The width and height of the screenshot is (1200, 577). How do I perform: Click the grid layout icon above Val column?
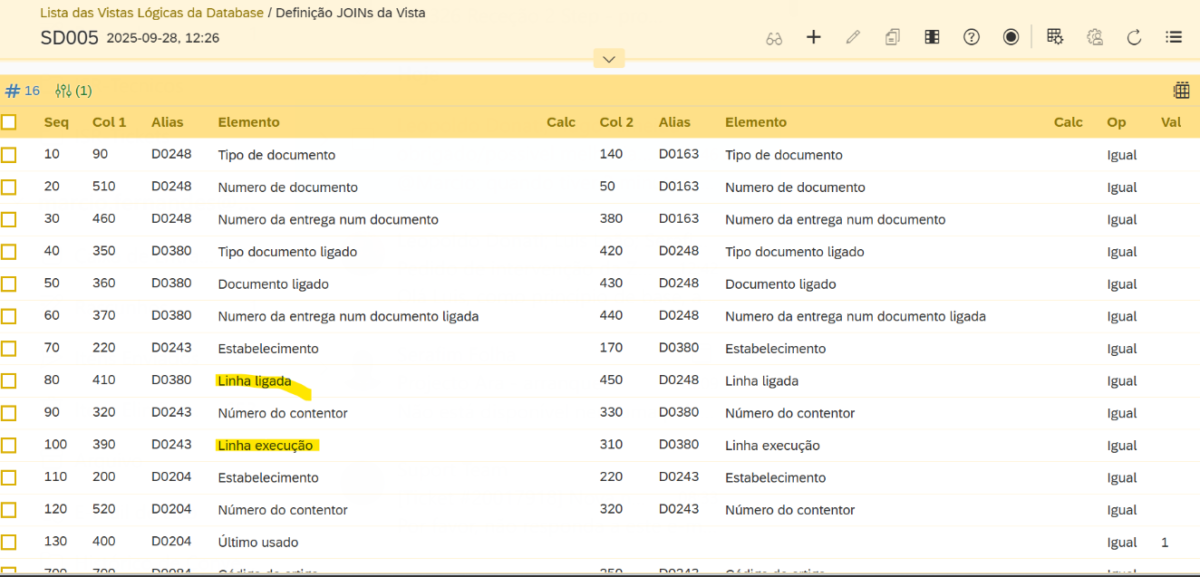[1181, 91]
